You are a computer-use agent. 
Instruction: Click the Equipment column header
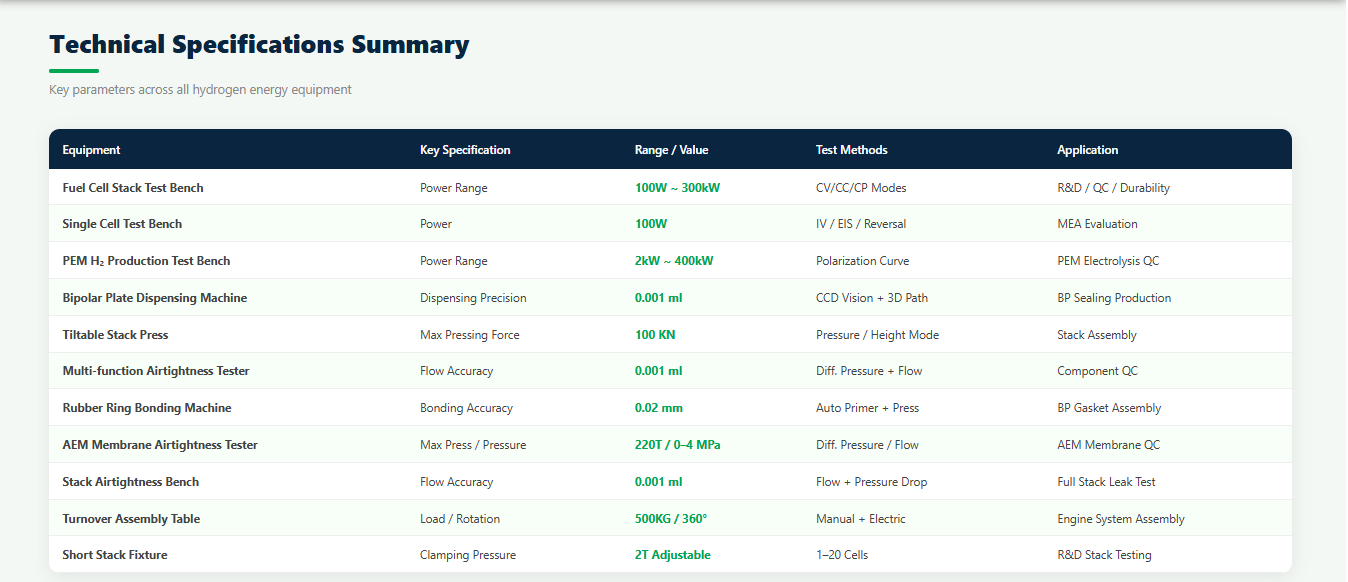tap(91, 150)
